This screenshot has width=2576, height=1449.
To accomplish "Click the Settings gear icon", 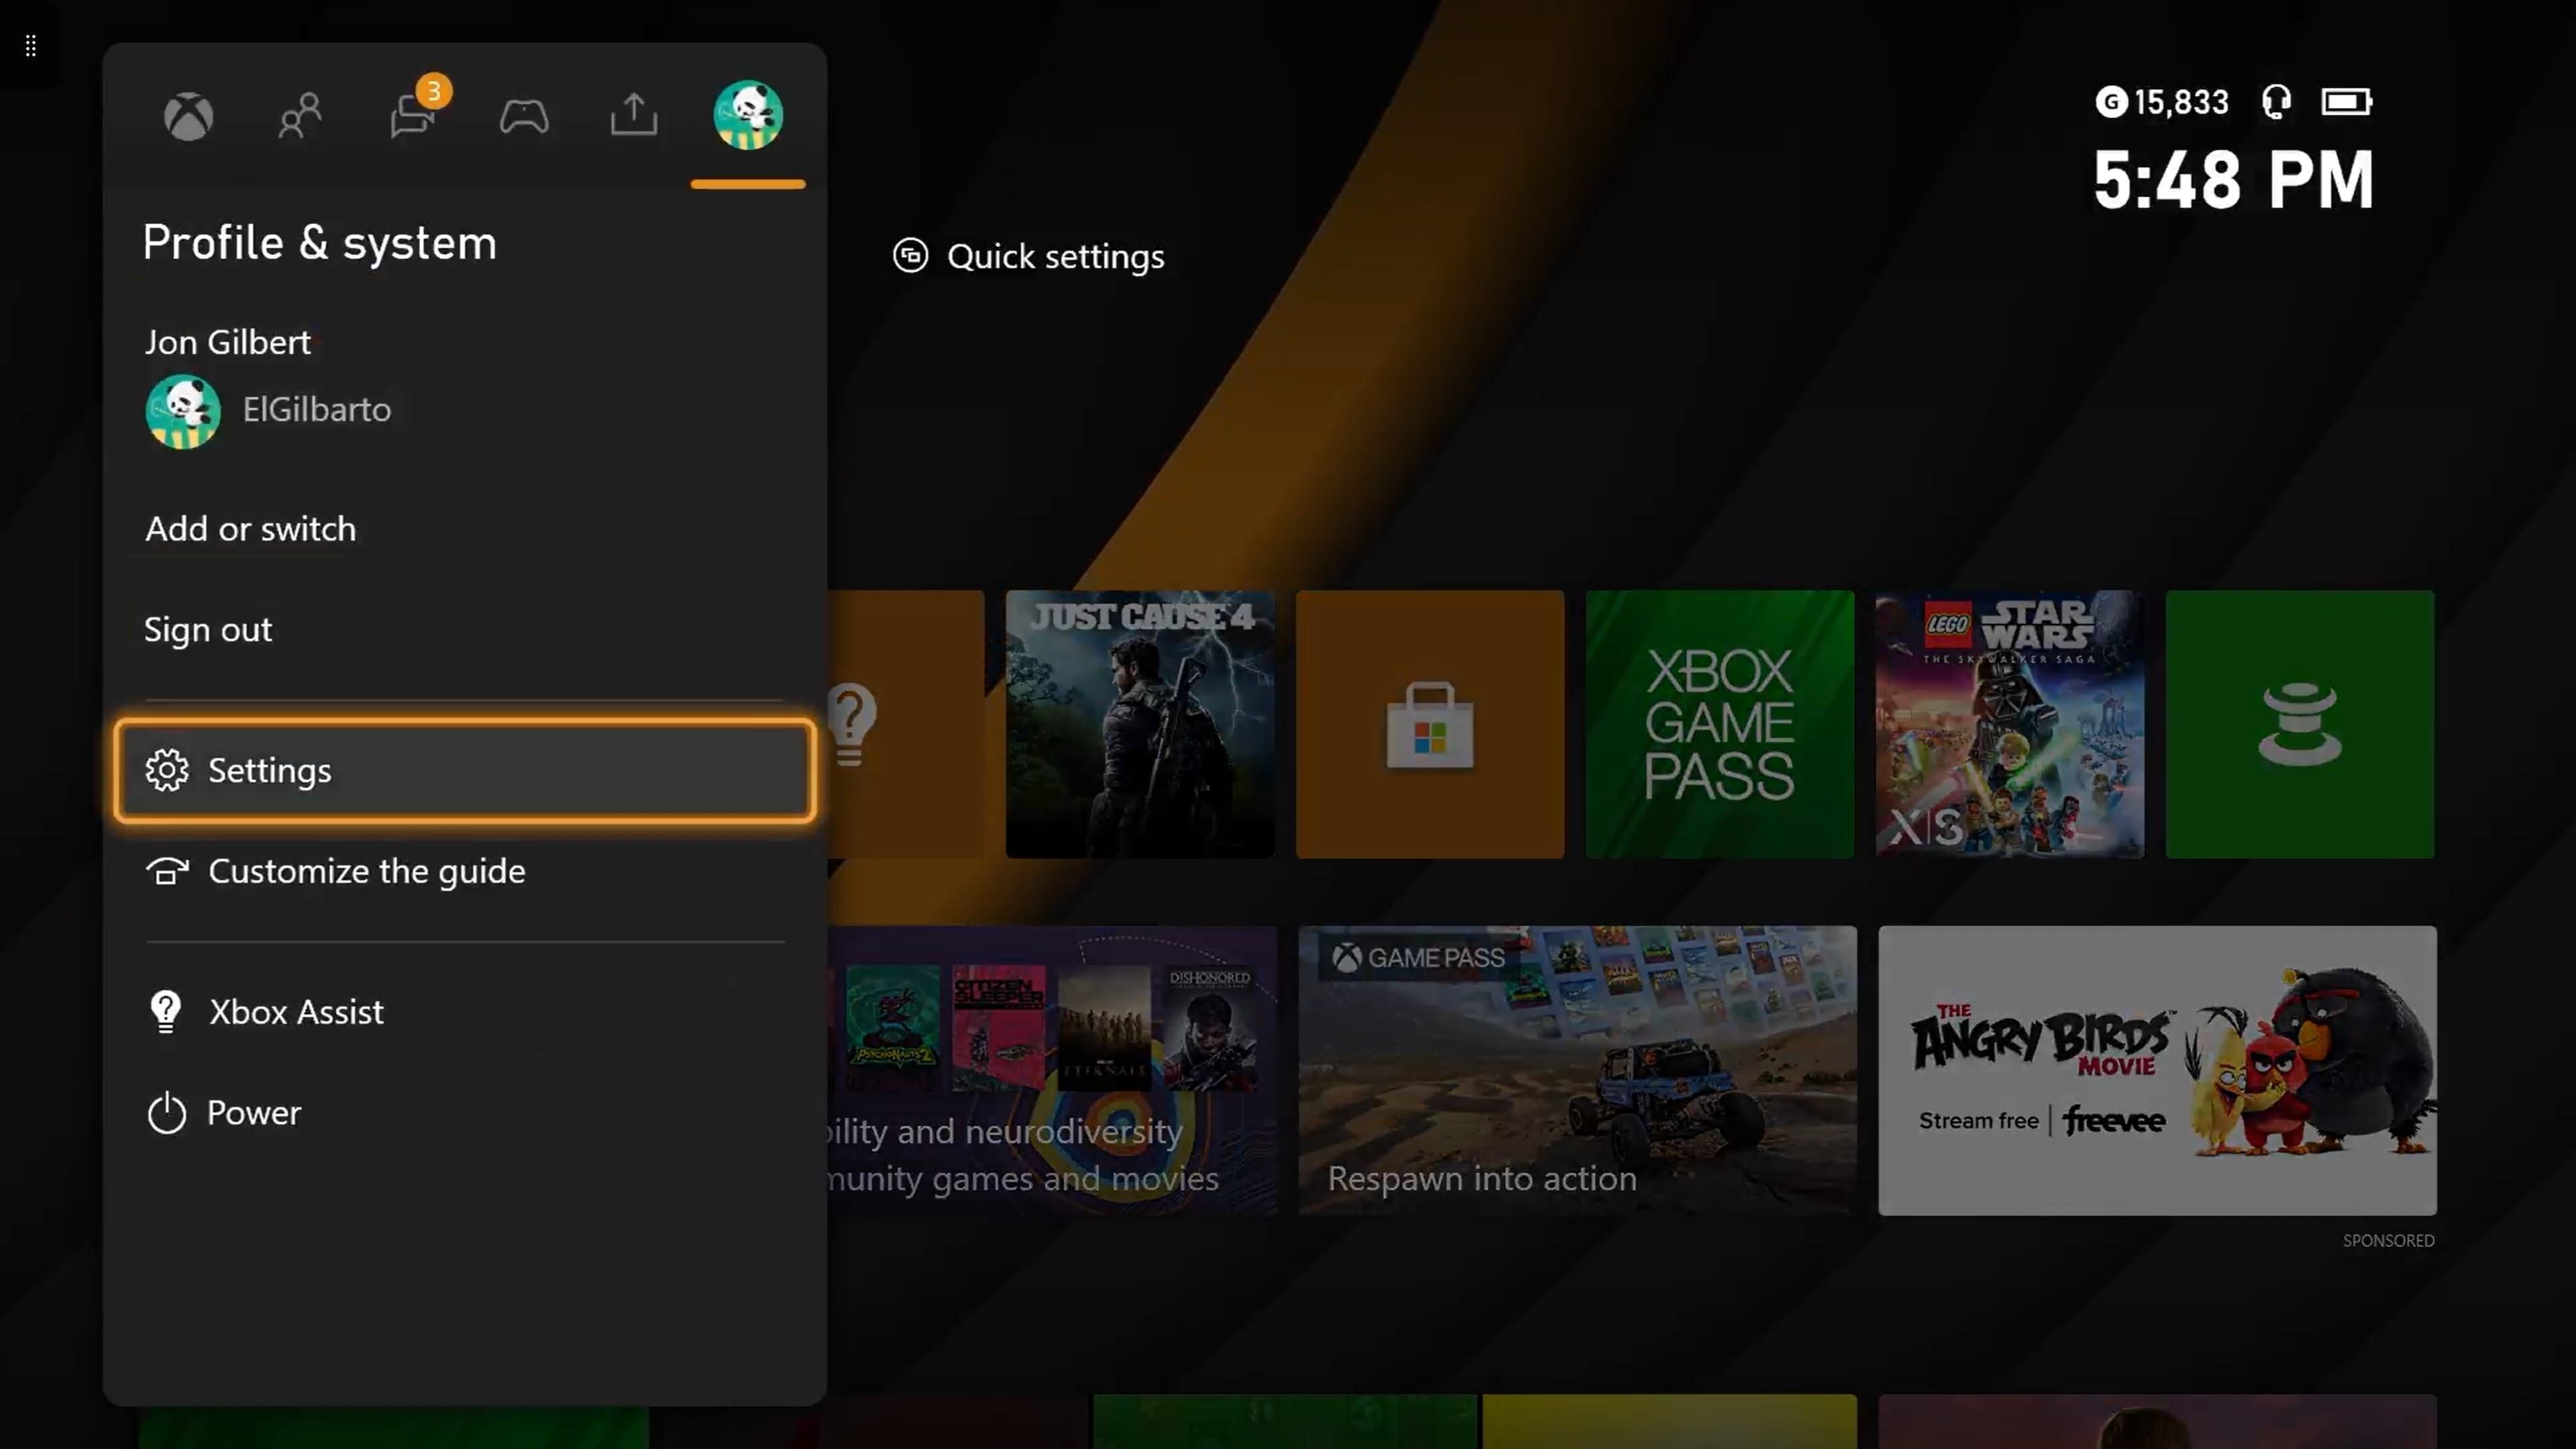I will click(x=166, y=768).
